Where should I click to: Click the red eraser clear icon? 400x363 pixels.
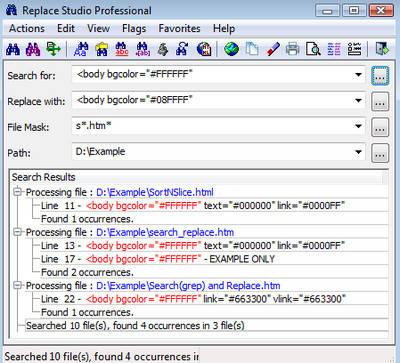click(x=273, y=50)
